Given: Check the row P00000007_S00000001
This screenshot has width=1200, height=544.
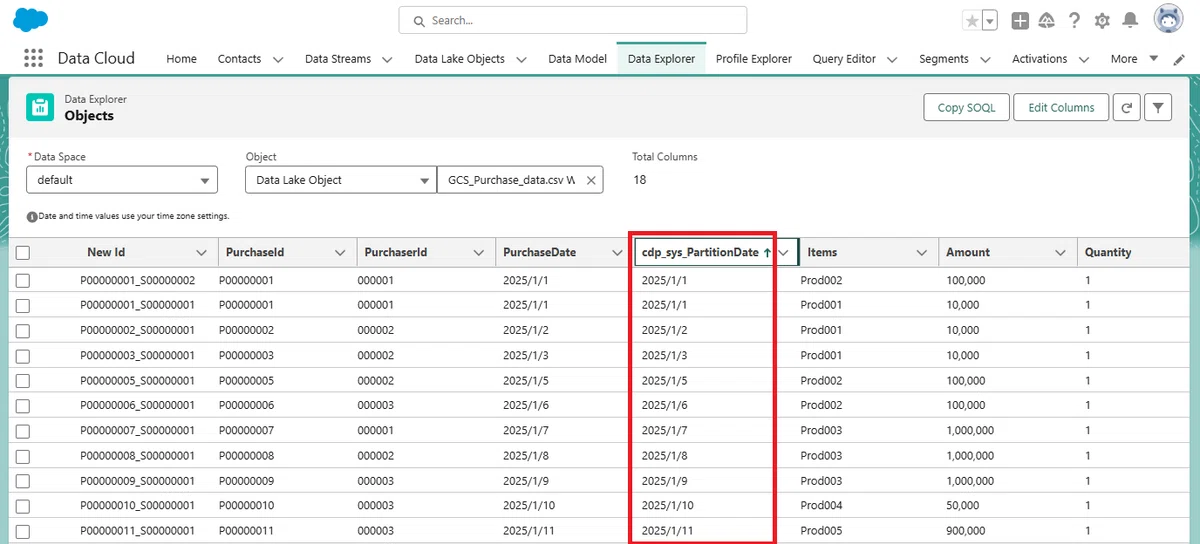Looking at the screenshot, I should point(23,431).
